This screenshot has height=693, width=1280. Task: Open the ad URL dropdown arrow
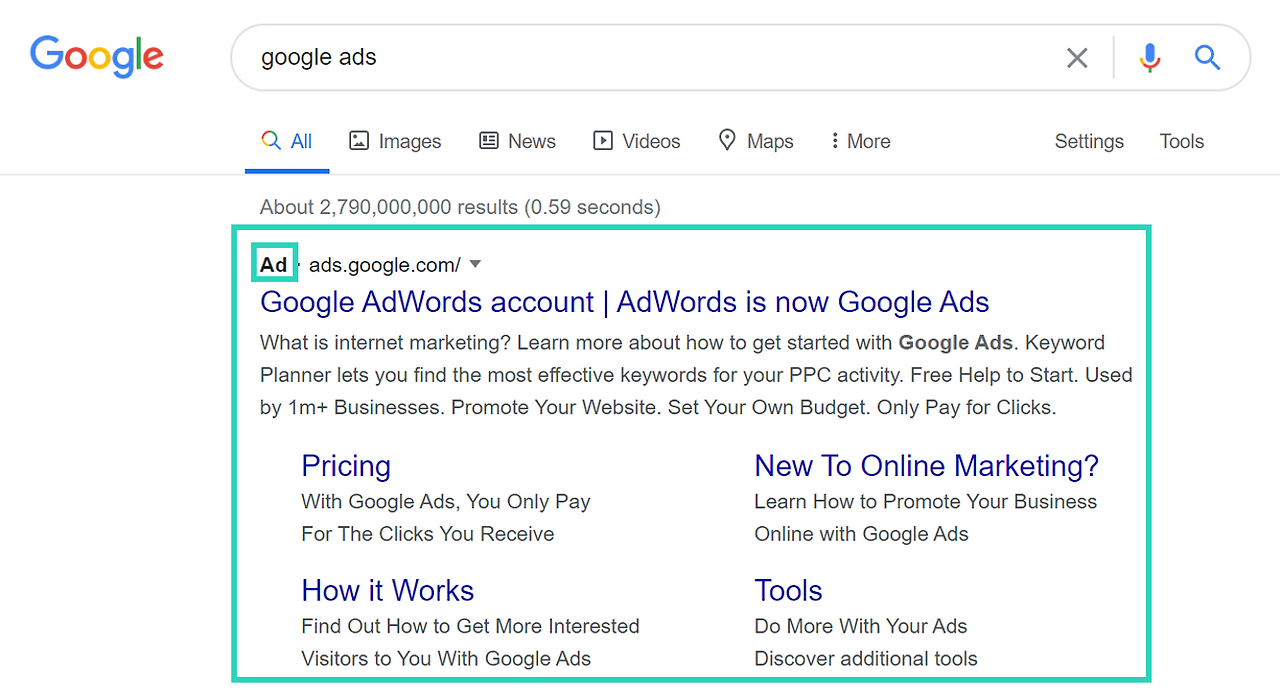[x=475, y=263]
